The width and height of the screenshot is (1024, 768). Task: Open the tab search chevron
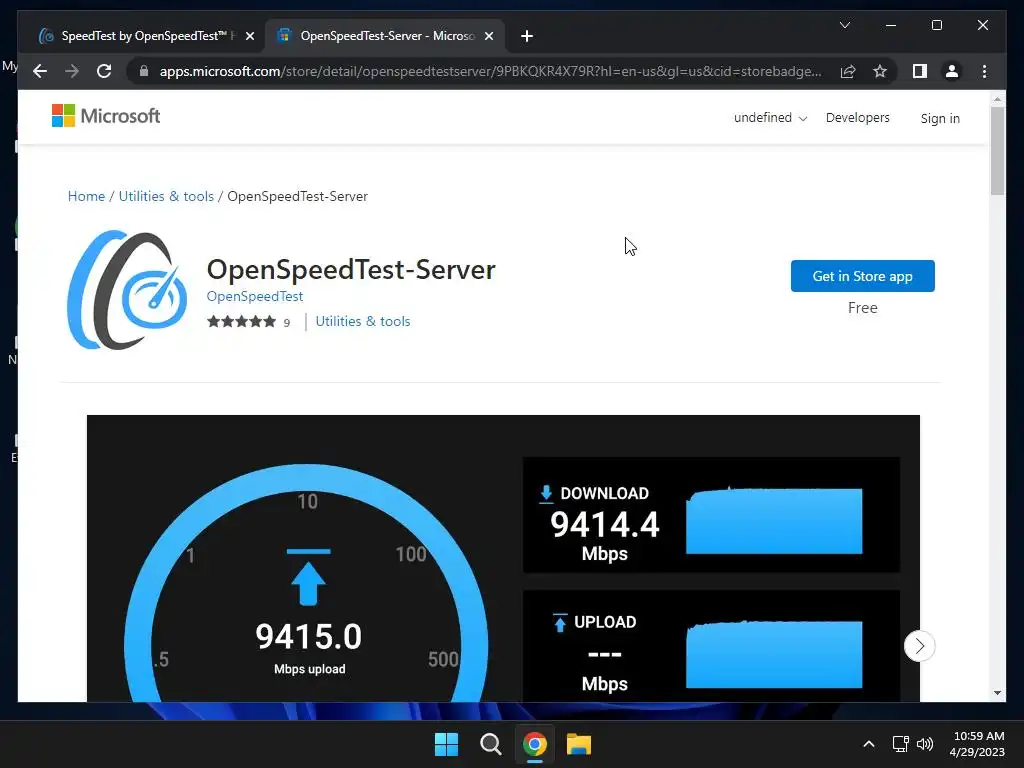844,25
